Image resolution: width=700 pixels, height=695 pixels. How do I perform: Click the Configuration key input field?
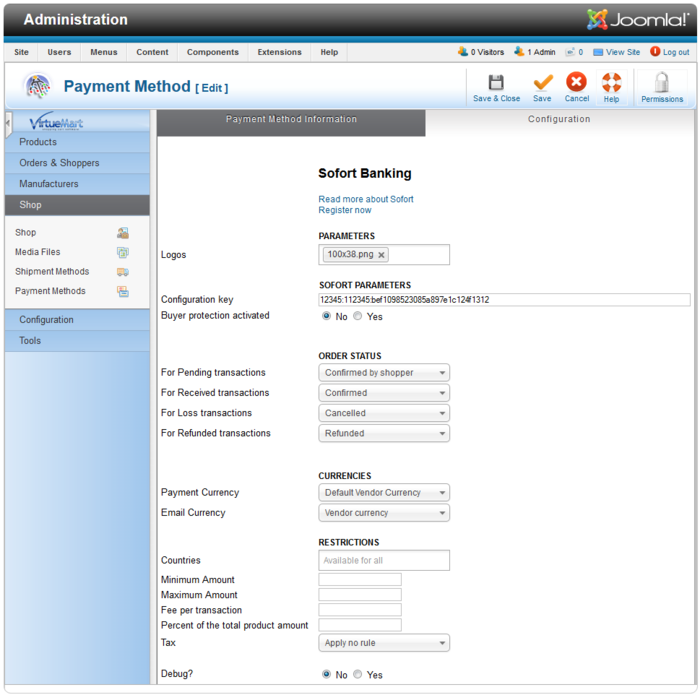point(504,300)
